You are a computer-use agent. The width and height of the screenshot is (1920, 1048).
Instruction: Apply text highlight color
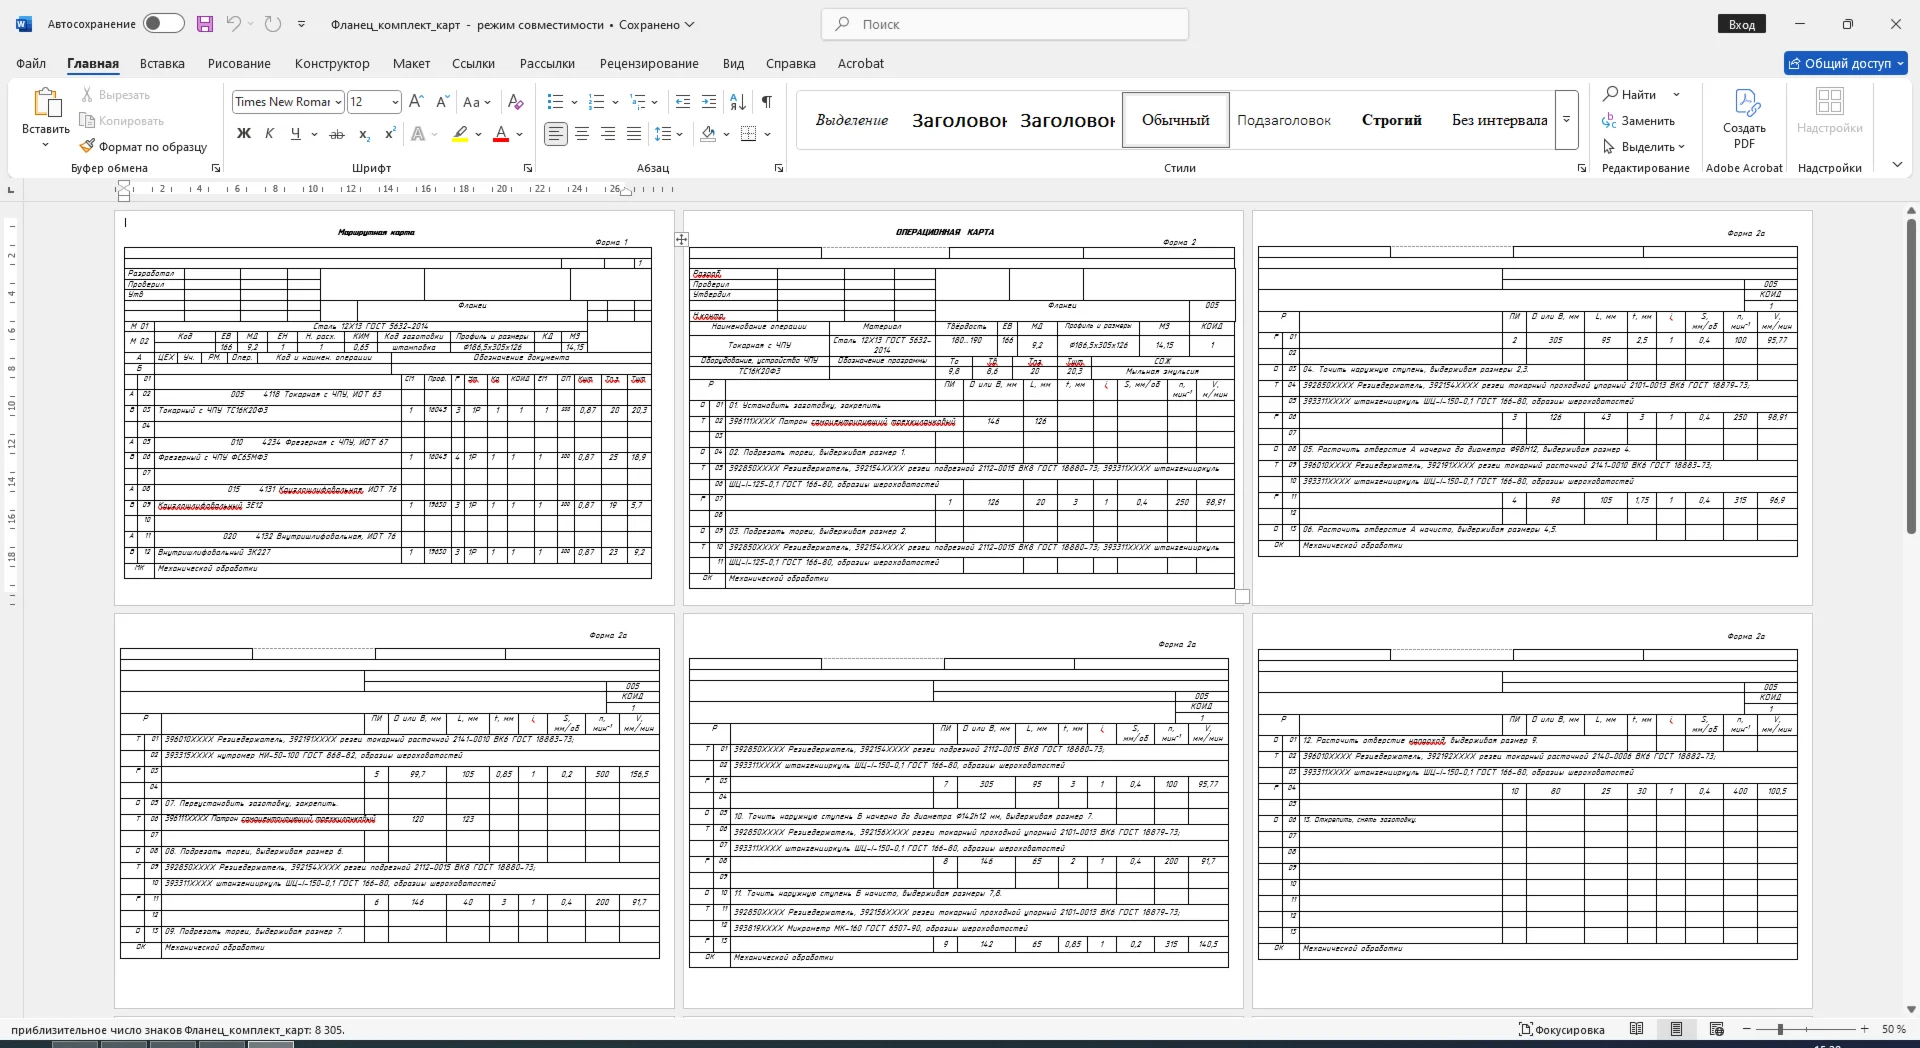460,134
